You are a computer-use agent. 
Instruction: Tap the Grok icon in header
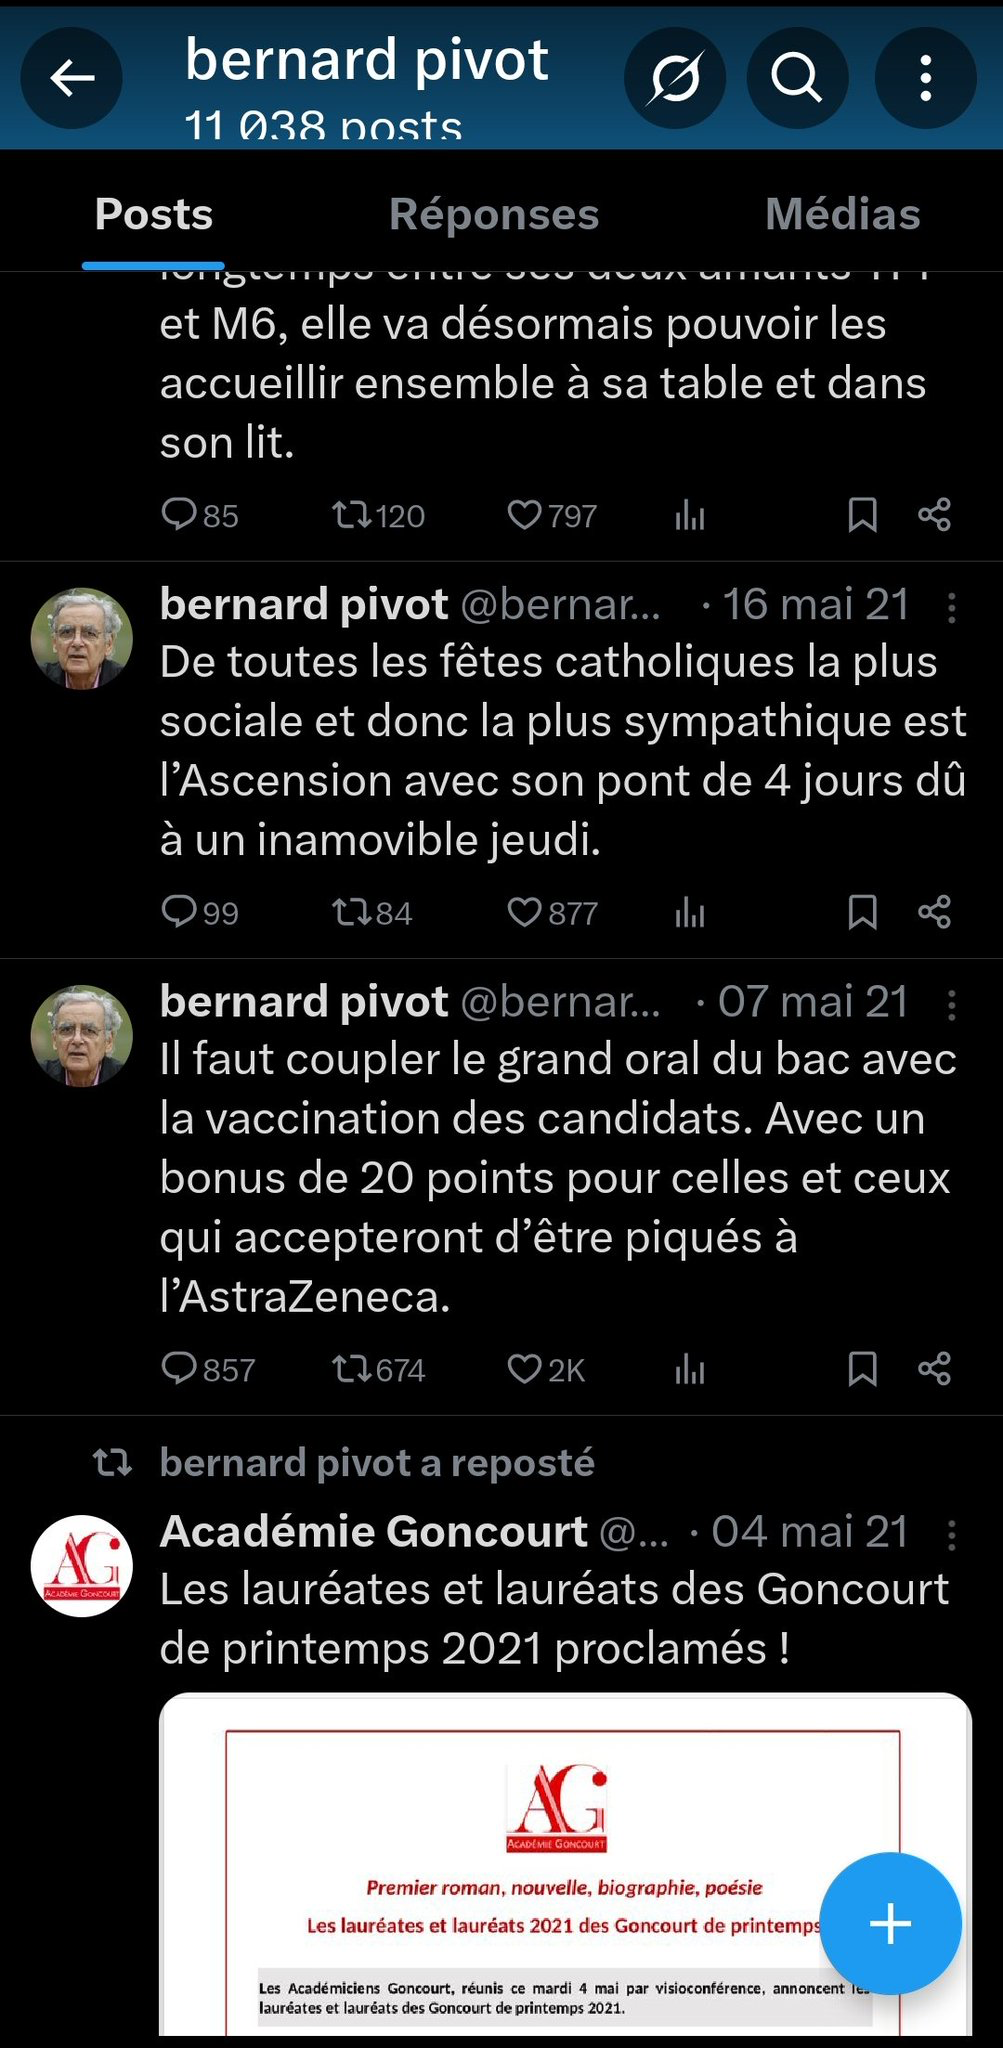674,78
